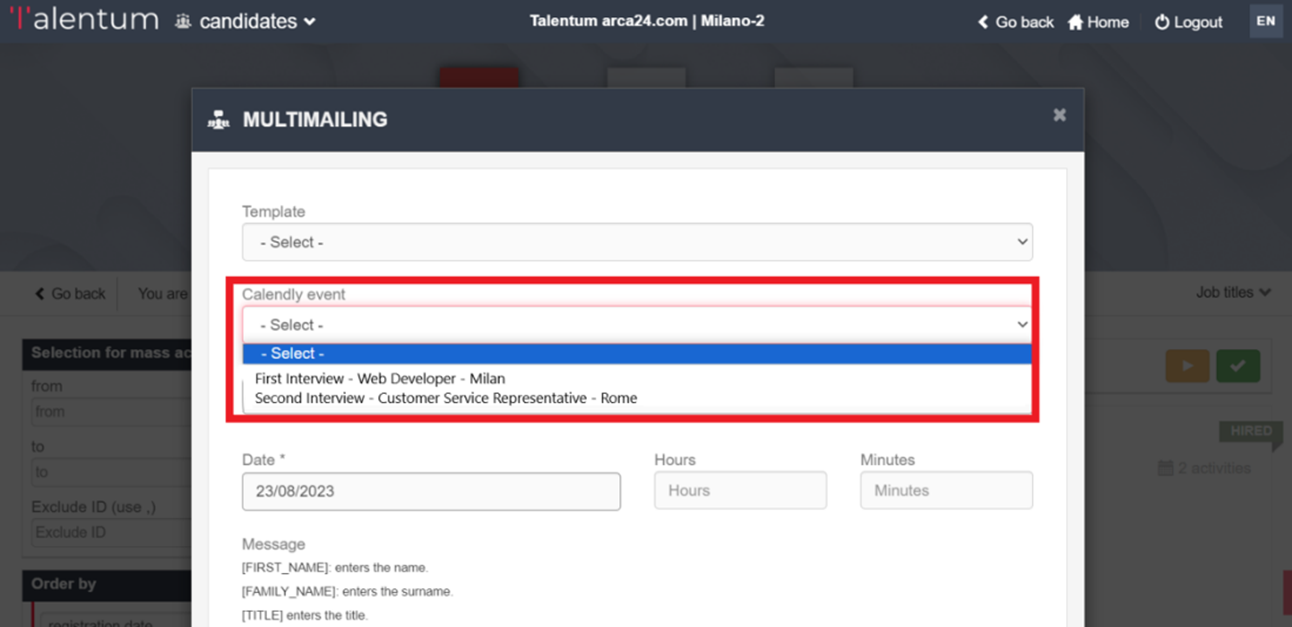Viewport: 1292px width, 627px height.
Task: Click the HIRED status badge
Action: click(1251, 432)
